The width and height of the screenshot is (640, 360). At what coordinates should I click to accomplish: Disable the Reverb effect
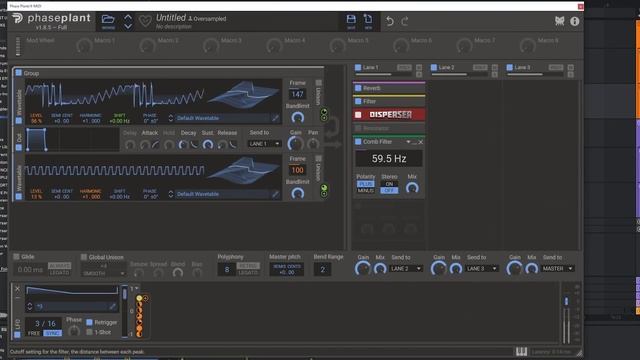[x=358, y=88]
